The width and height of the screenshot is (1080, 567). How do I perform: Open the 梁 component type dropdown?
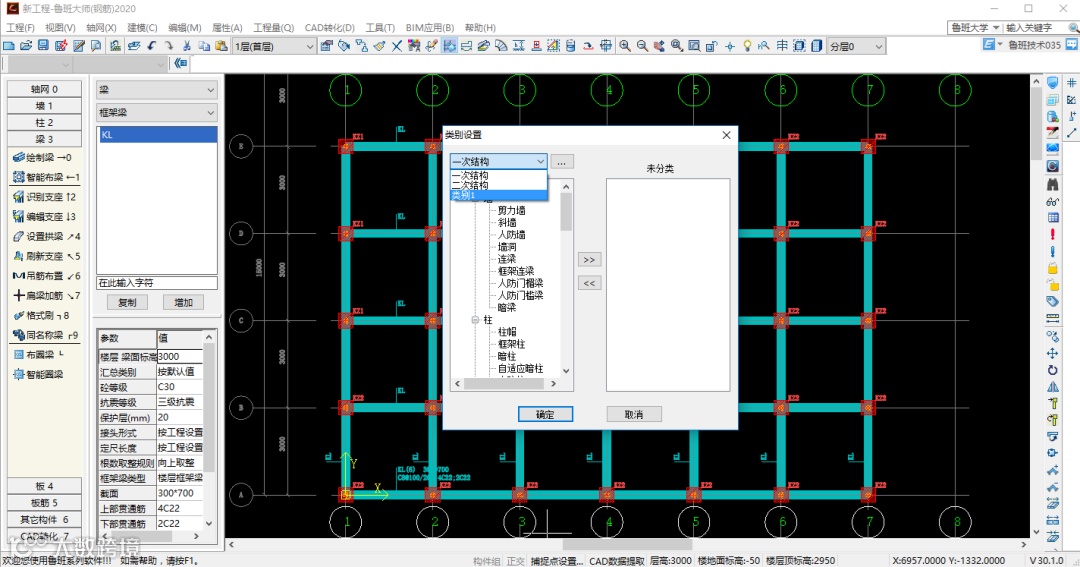157,90
